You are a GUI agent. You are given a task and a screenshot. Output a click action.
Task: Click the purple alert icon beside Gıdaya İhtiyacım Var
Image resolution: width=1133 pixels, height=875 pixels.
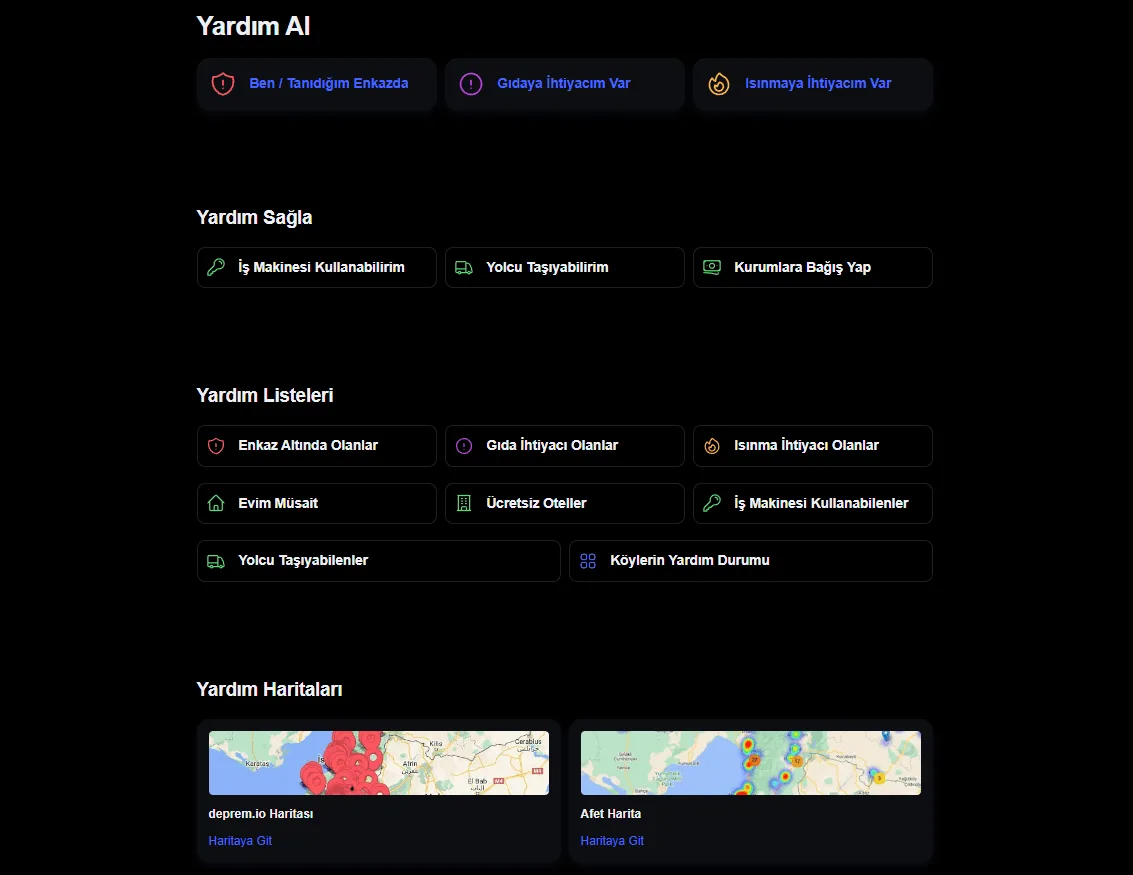470,84
